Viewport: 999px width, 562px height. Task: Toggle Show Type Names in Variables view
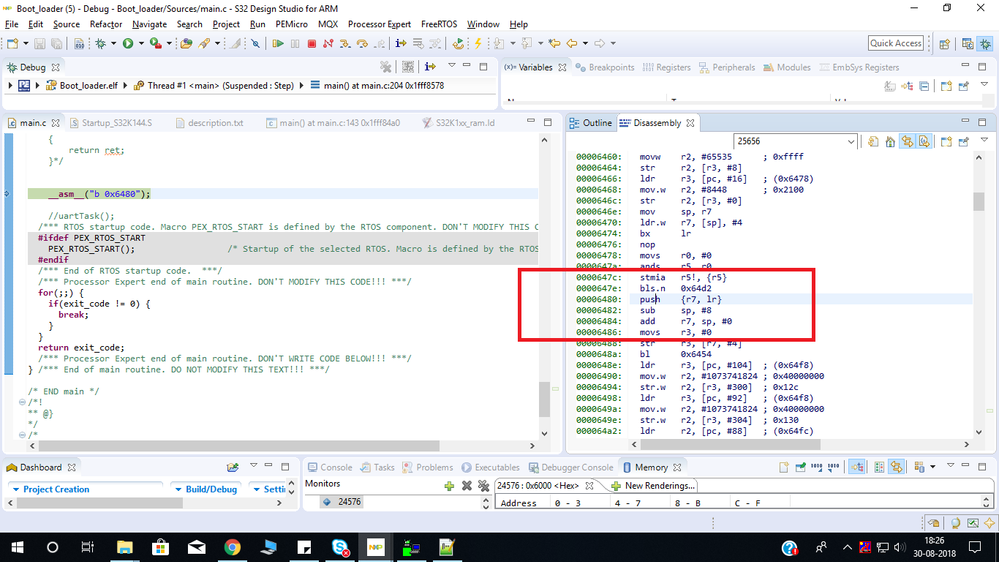click(x=890, y=86)
